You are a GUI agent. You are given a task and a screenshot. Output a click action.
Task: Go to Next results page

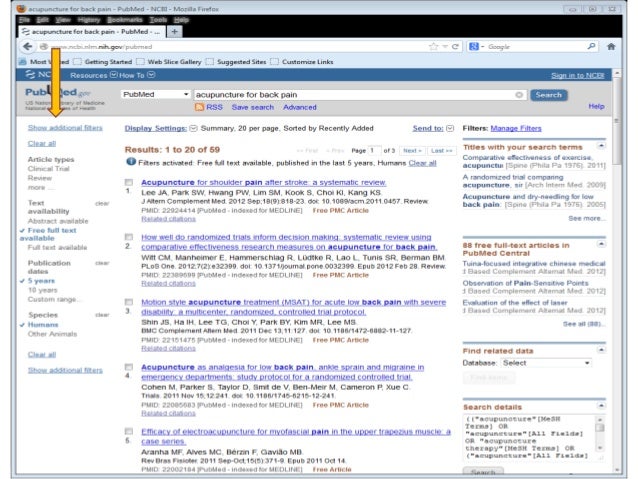pyautogui.click(x=412, y=151)
